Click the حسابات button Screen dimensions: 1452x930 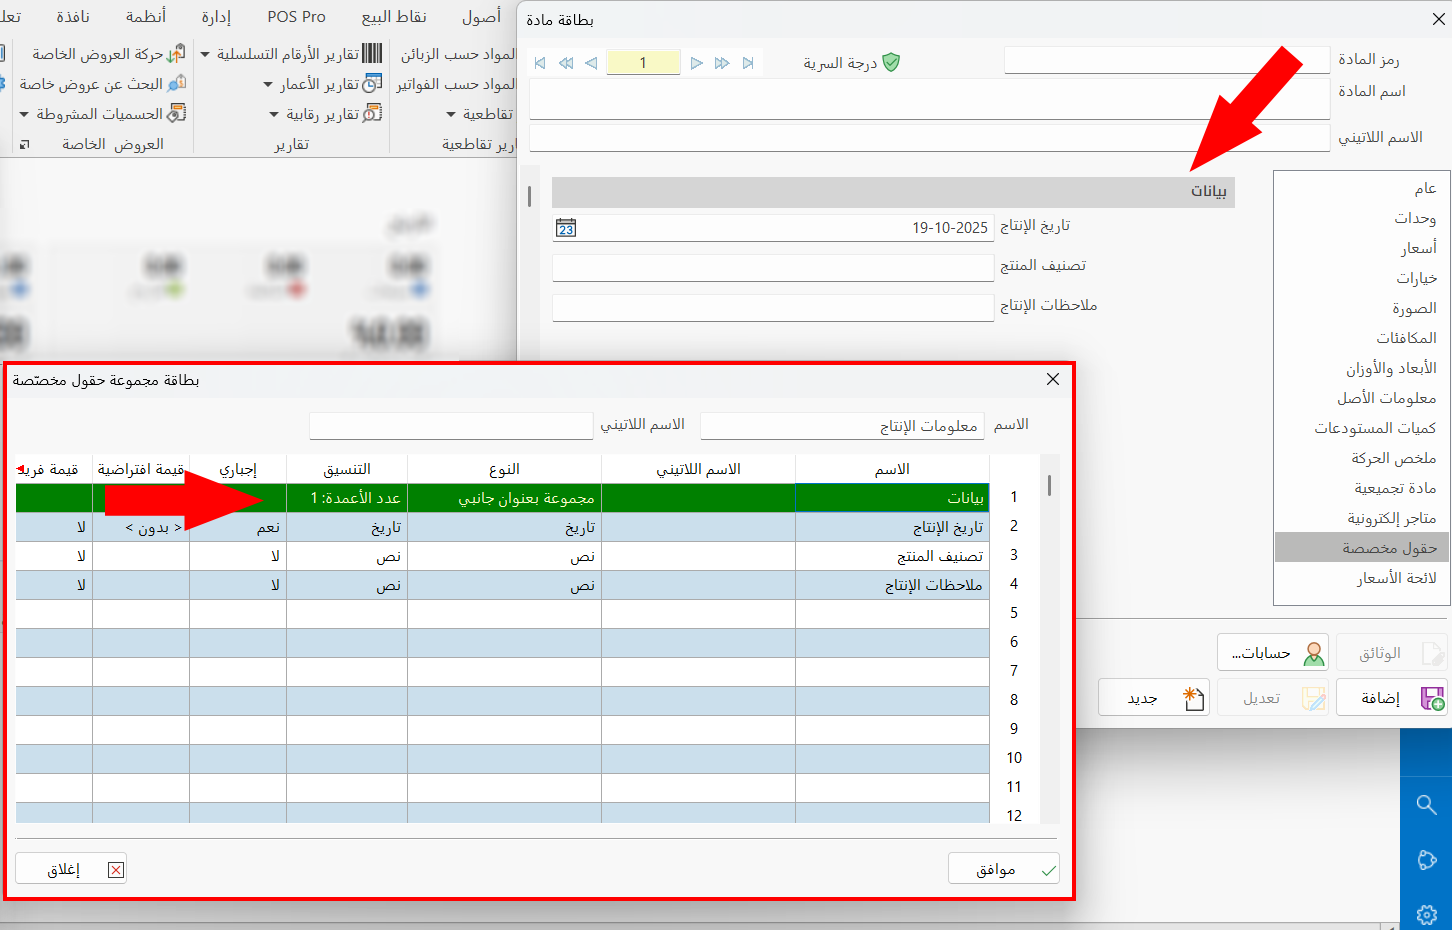coord(1273,652)
